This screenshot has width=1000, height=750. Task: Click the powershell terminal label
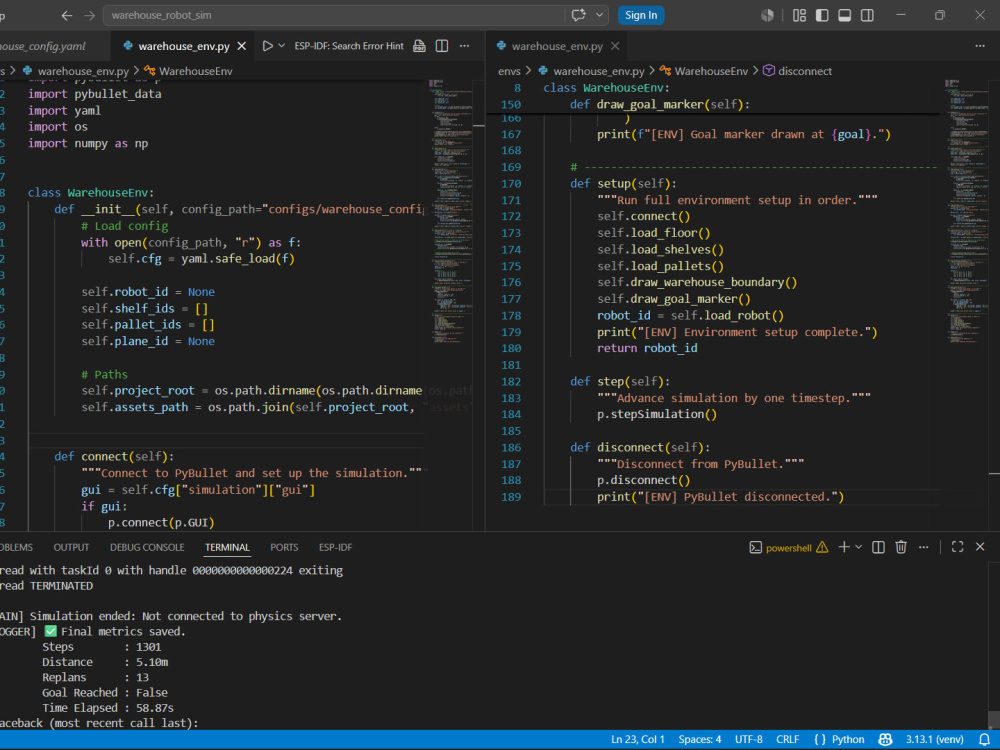tap(788, 548)
